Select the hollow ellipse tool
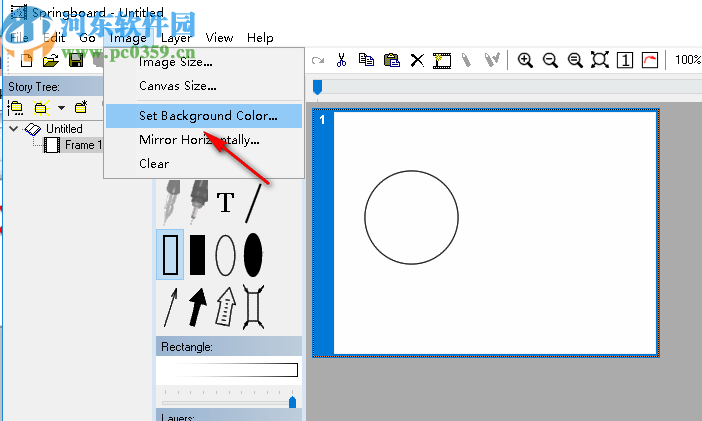The width and height of the screenshot is (702, 421). point(226,255)
